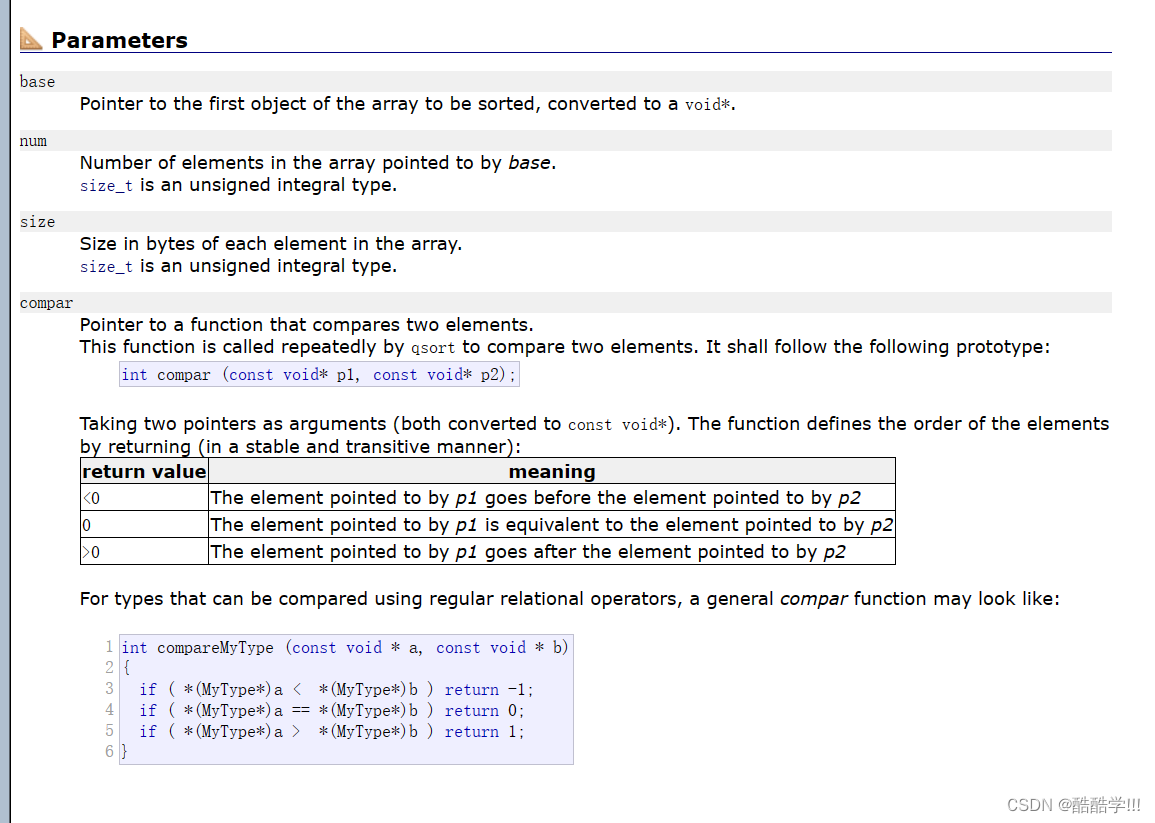The width and height of the screenshot is (1155, 823).
Task: Click the 'goes before' meaning cell
Action: click(552, 498)
